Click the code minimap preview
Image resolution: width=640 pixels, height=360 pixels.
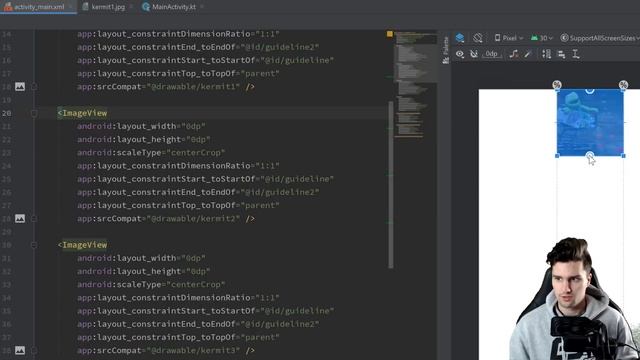415,85
